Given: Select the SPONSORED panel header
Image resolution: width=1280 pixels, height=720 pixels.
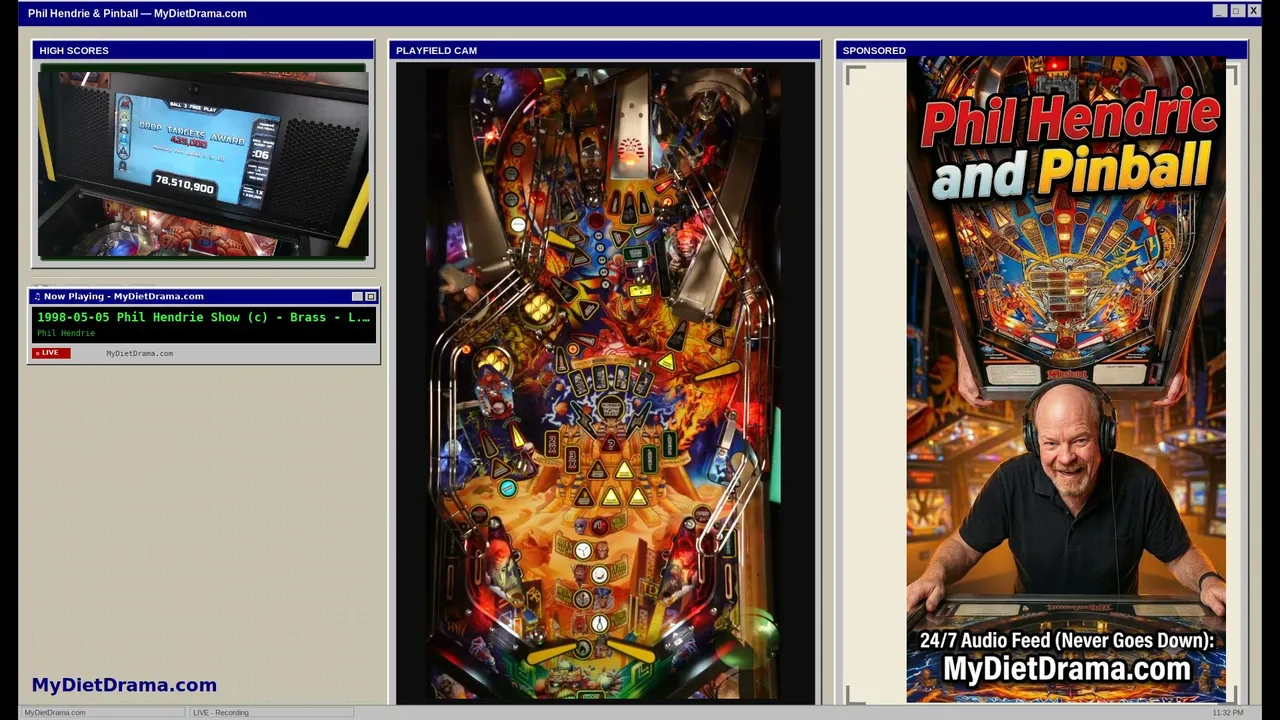Looking at the screenshot, I should point(1041,50).
